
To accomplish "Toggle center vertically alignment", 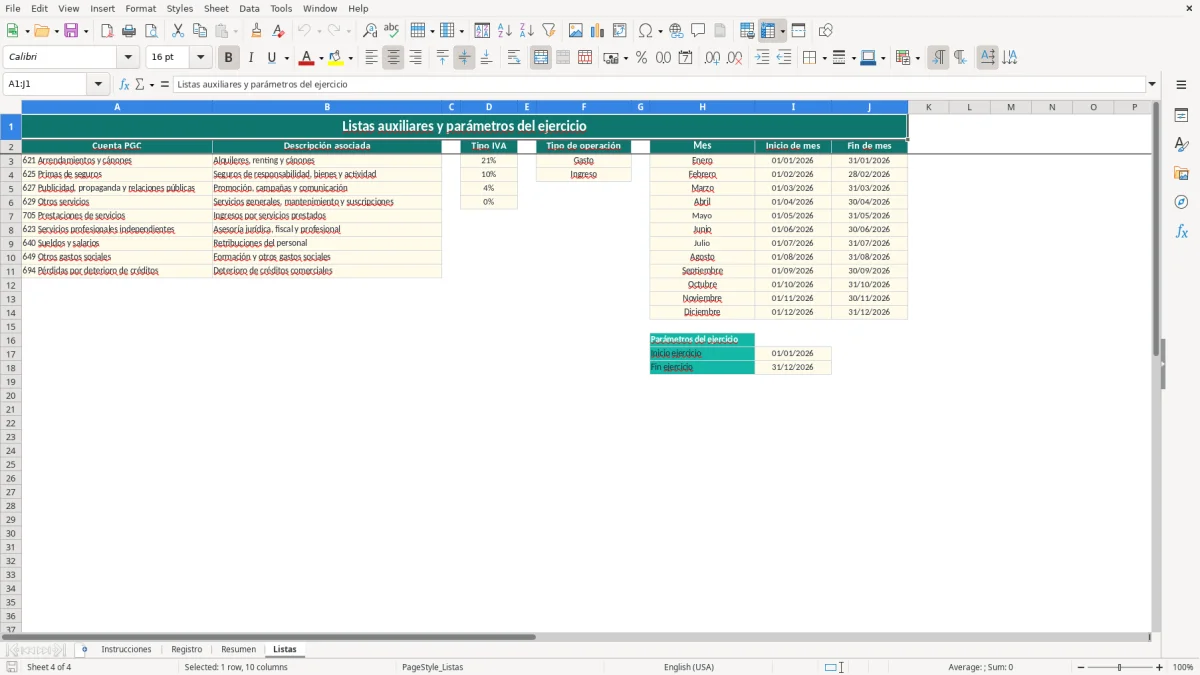I will point(464,58).
